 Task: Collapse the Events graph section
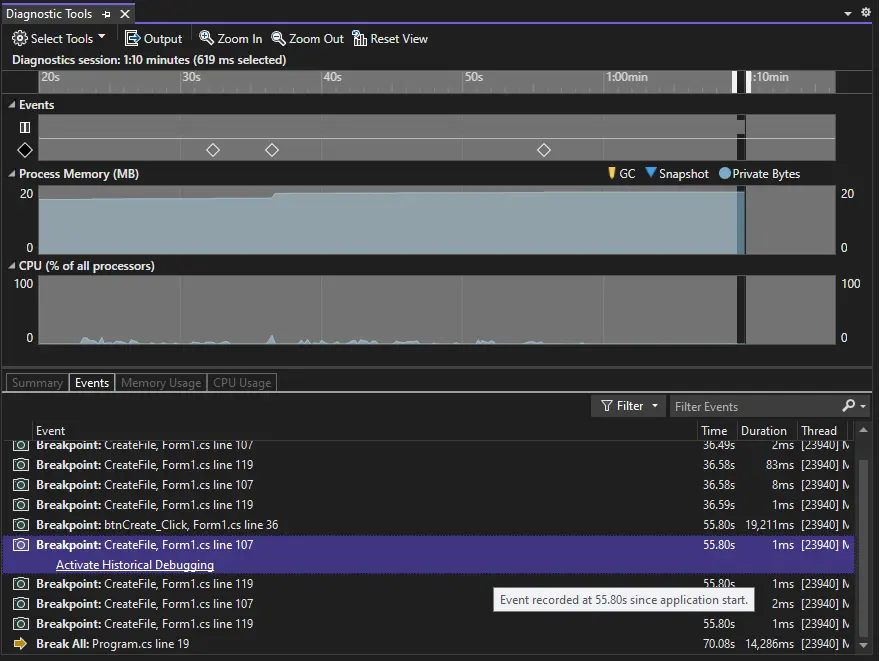[x=12, y=105]
